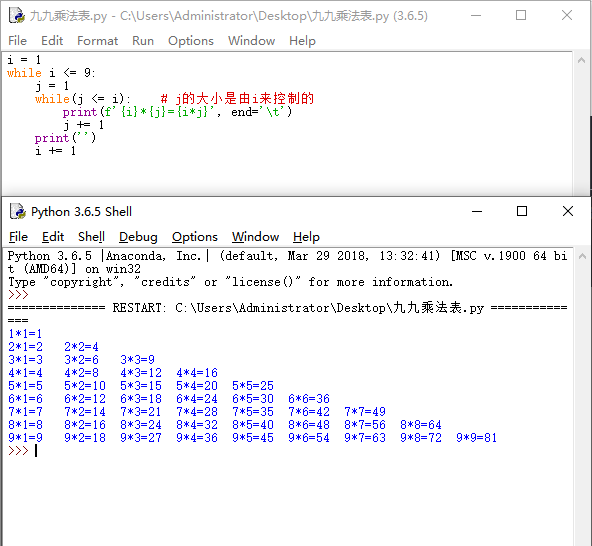
Task: Open Help menu in Python Shell
Action: (x=306, y=237)
